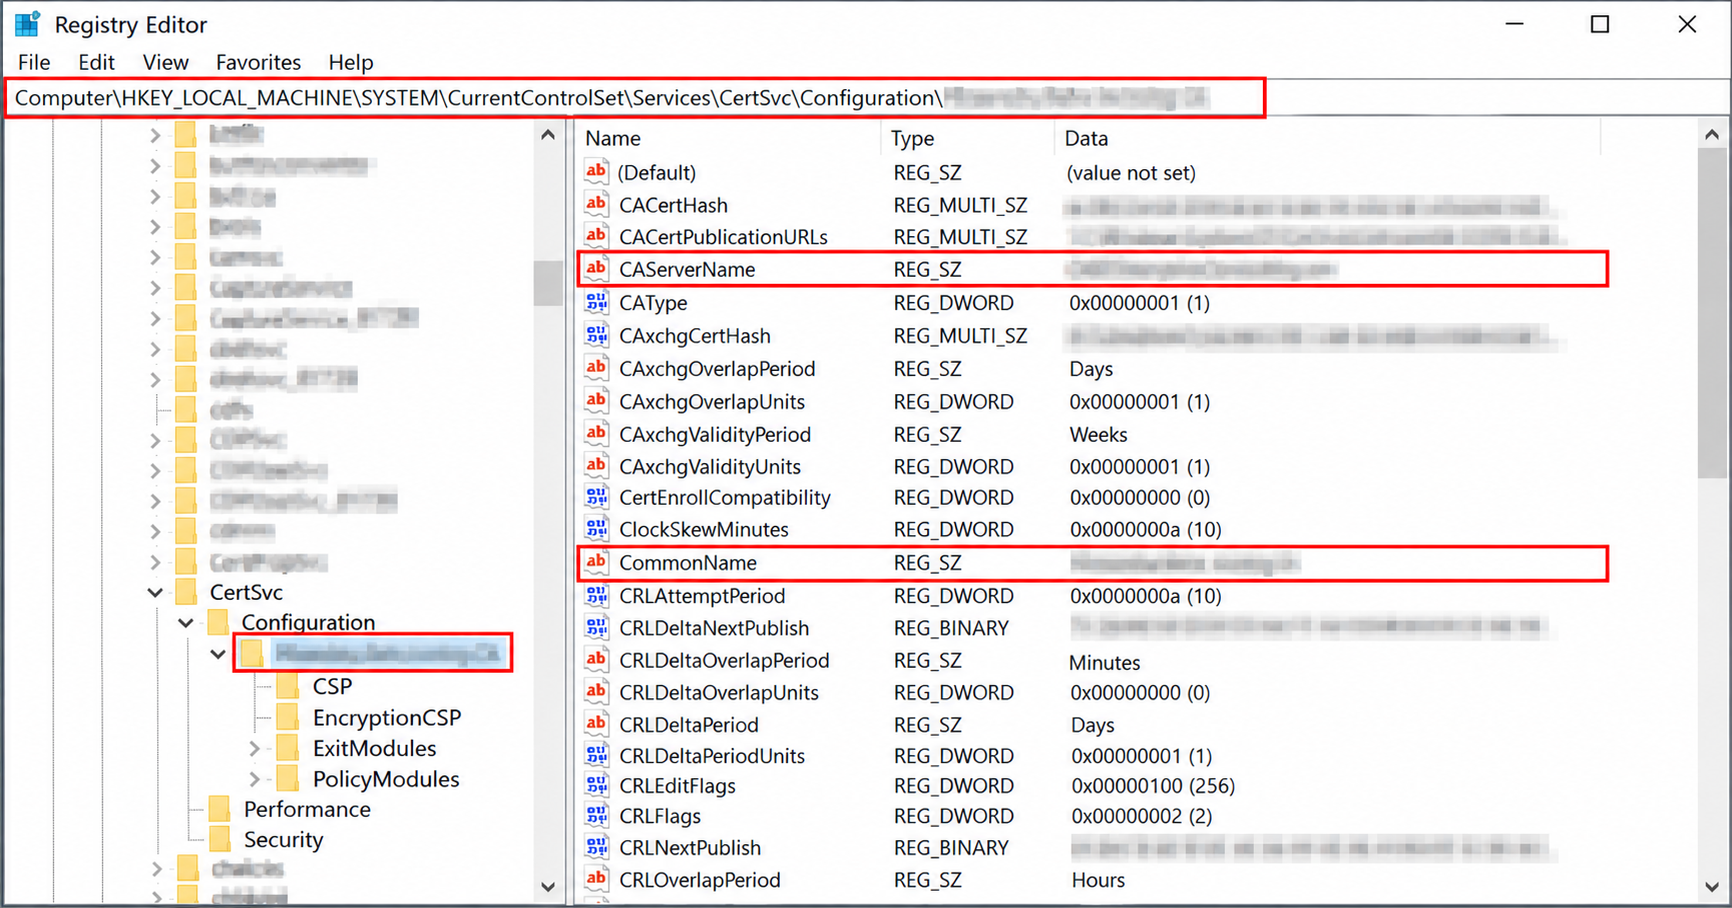Click the Security folder icon
This screenshot has height=908, width=1732.
point(220,839)
